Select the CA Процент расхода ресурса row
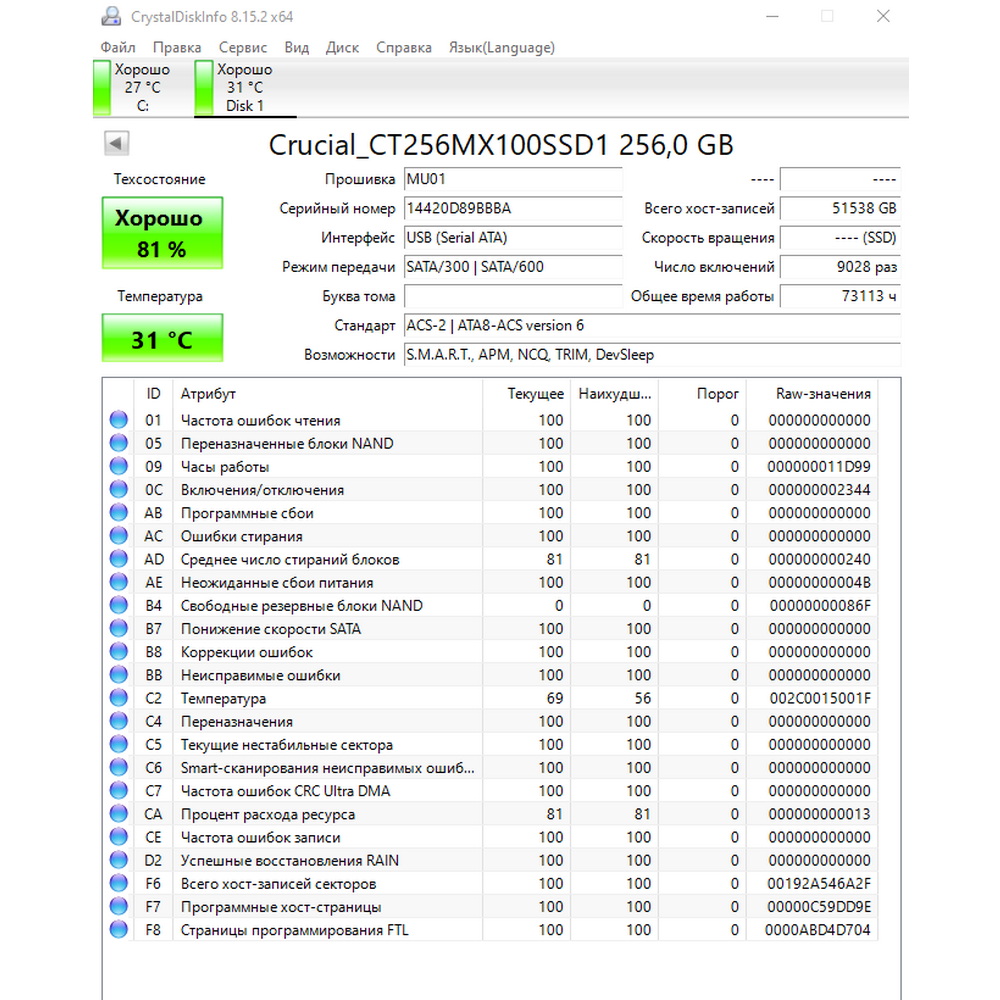1000x1000 pixels. tap(490, 814)
